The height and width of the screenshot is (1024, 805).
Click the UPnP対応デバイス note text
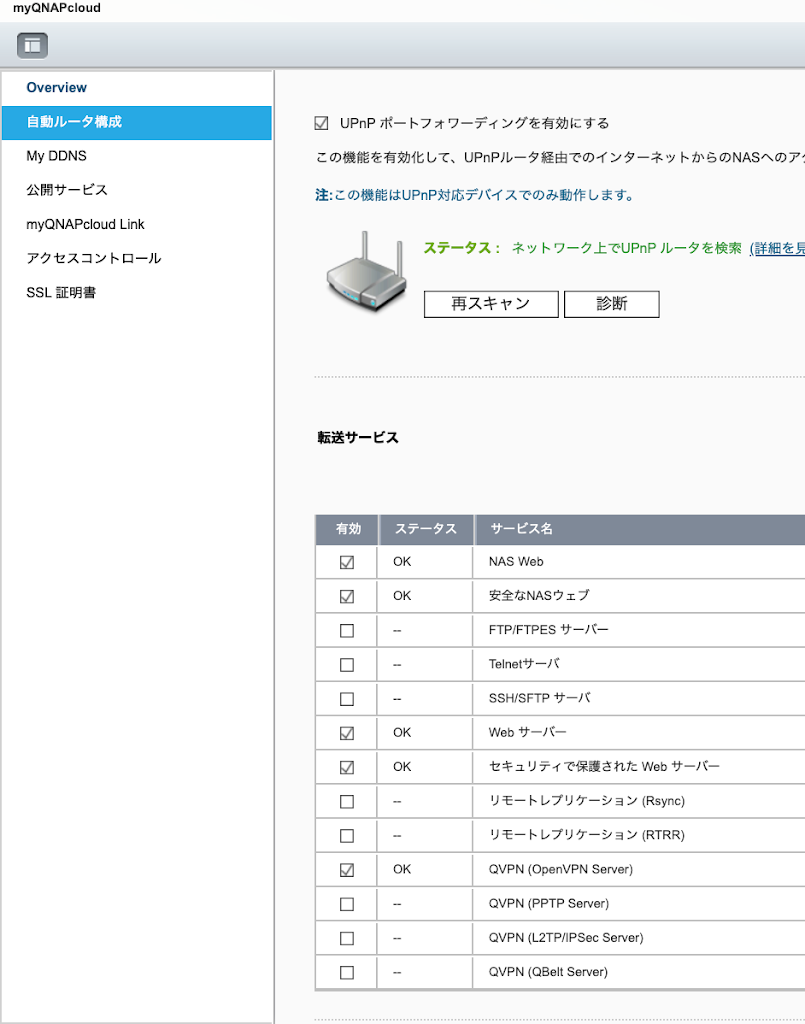tap(475, 195)
